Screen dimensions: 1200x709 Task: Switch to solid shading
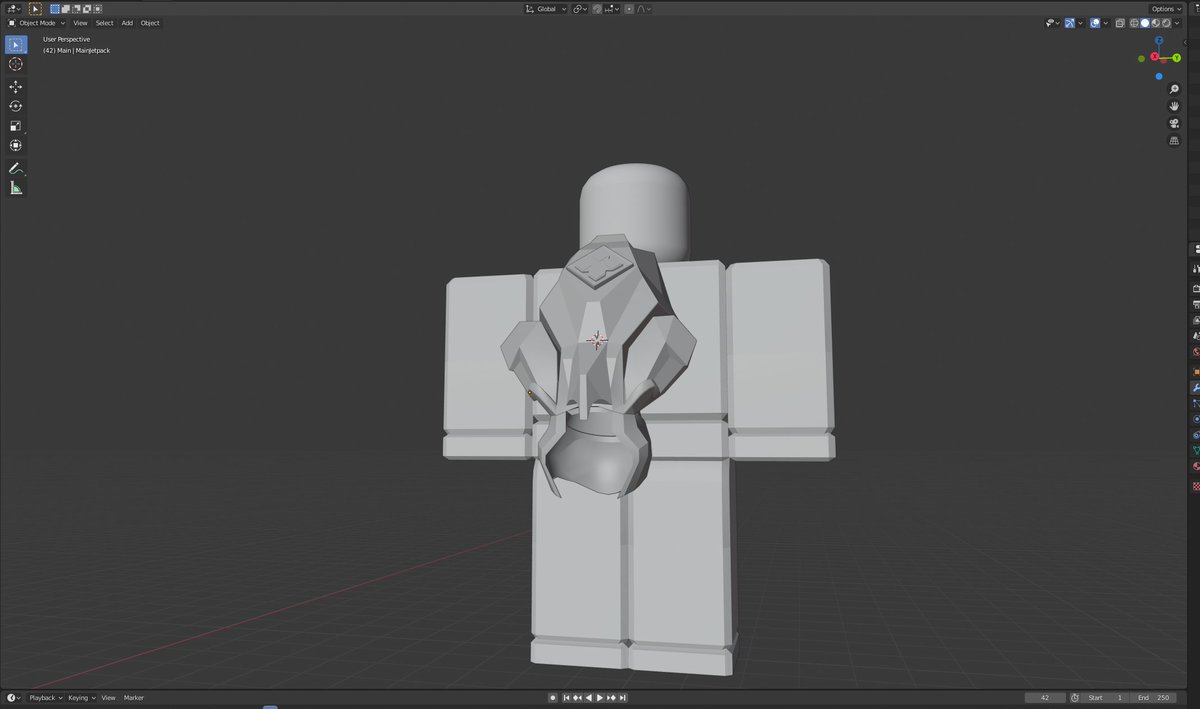[x=1145, y=23]
